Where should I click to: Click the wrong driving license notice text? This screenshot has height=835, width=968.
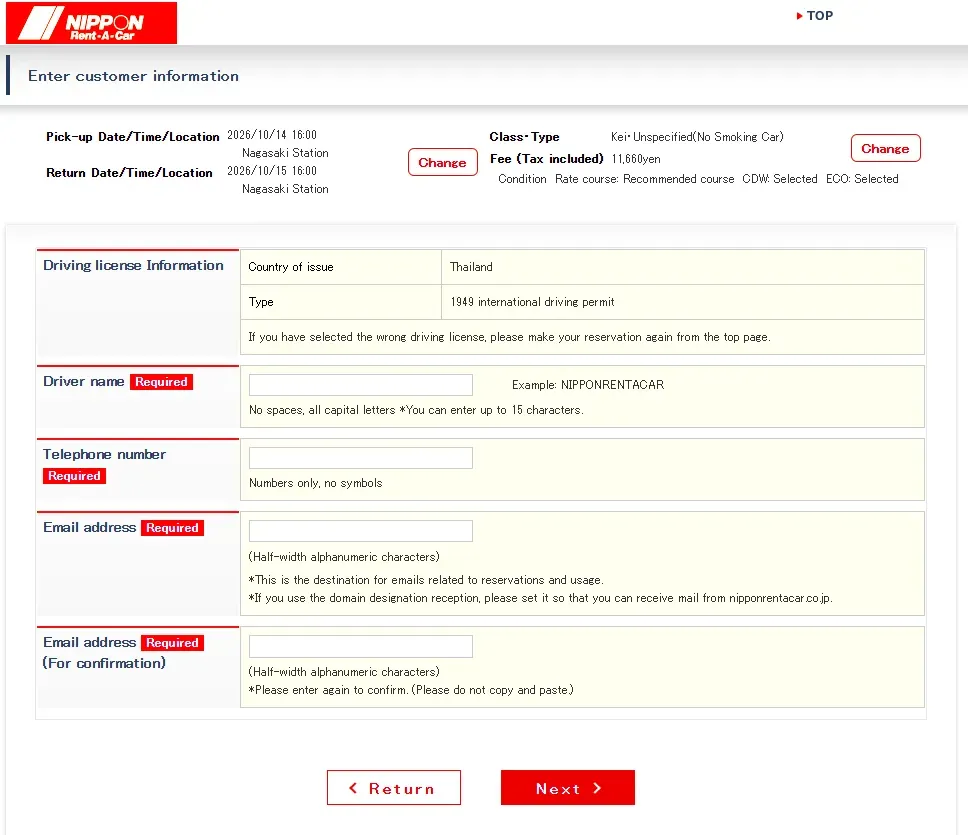pos(509,337)
